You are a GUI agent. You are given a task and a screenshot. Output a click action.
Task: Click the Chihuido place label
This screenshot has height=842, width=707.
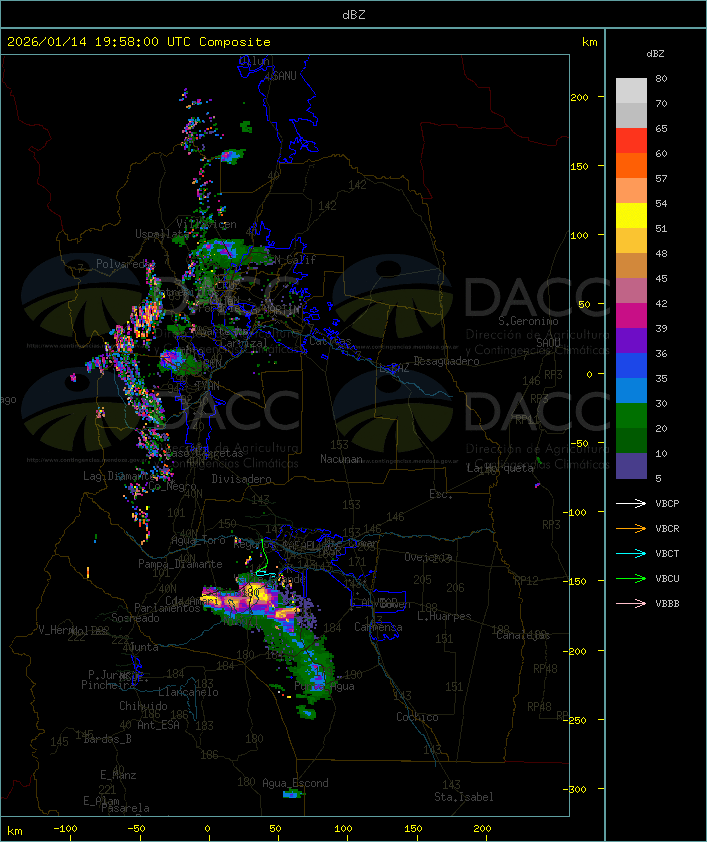[x=143, y=706]
